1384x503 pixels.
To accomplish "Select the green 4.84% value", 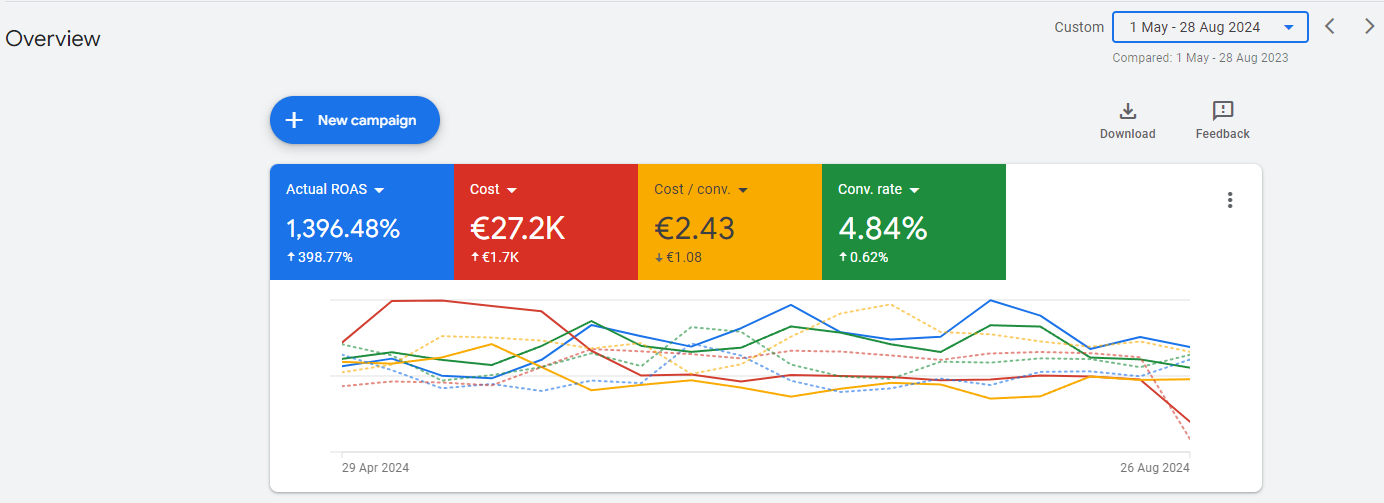I will [x=882, y=229].
